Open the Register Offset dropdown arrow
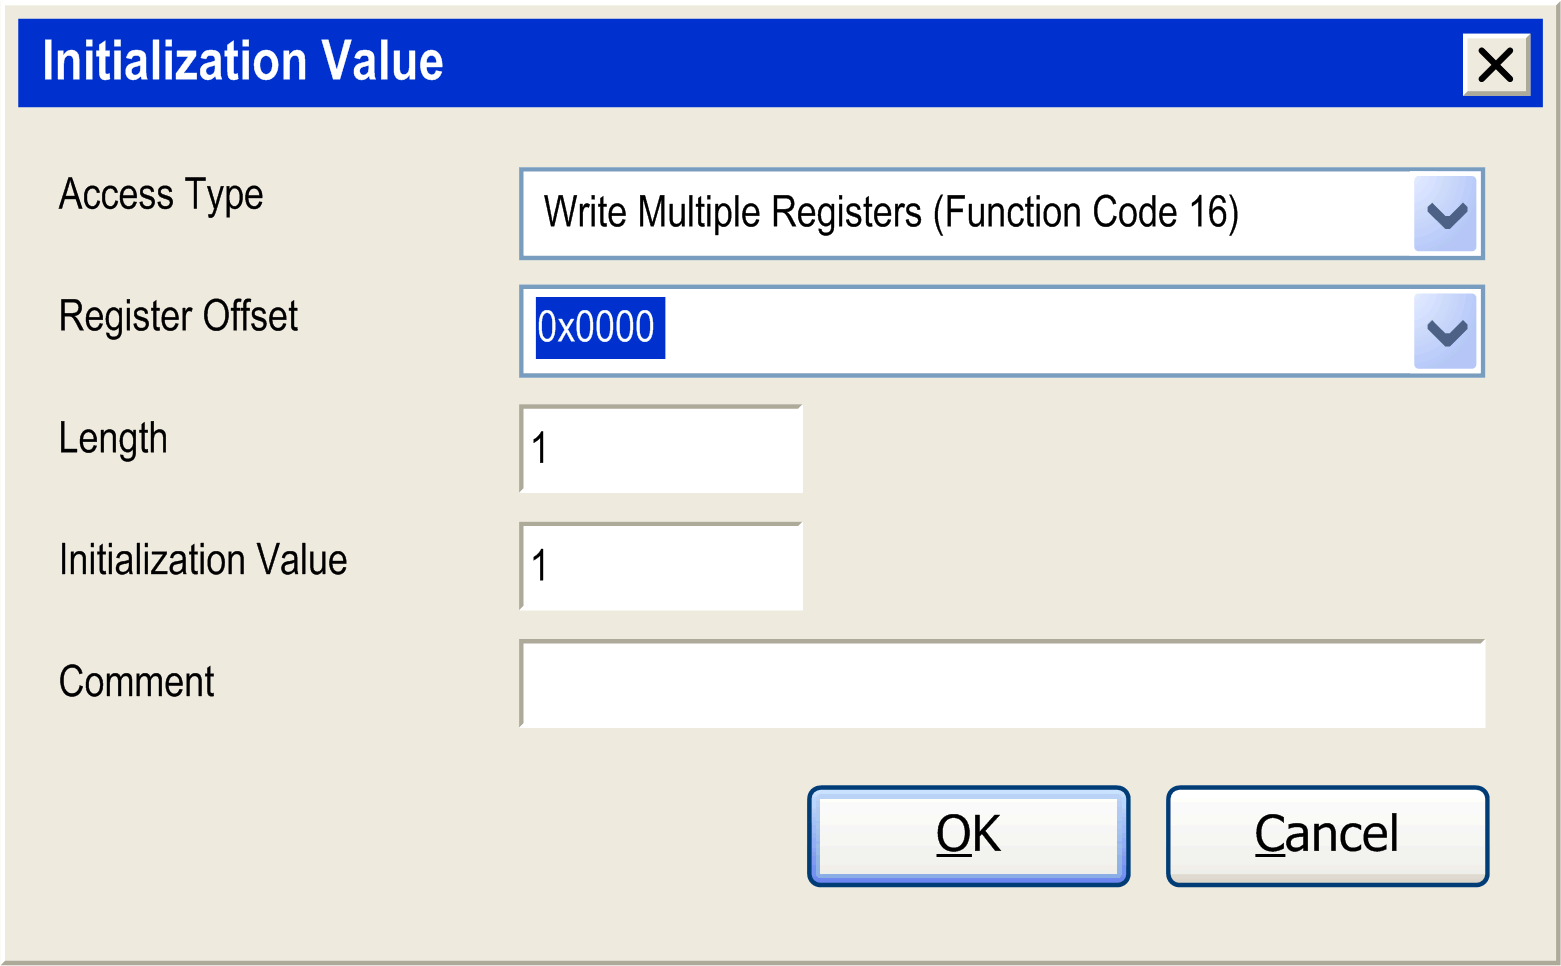Image resolution: width=1561 pixels, height=966 pixels. (1446, 331)
